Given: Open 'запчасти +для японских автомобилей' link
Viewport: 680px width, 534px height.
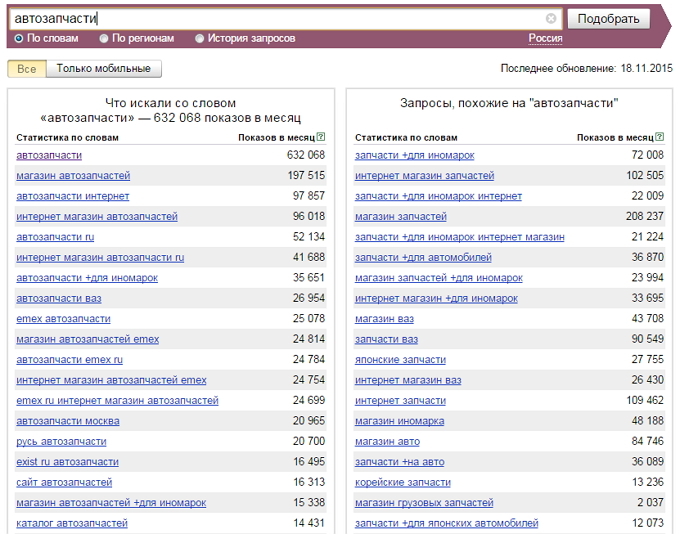Looking at the screenshot, I should (447, 523).
